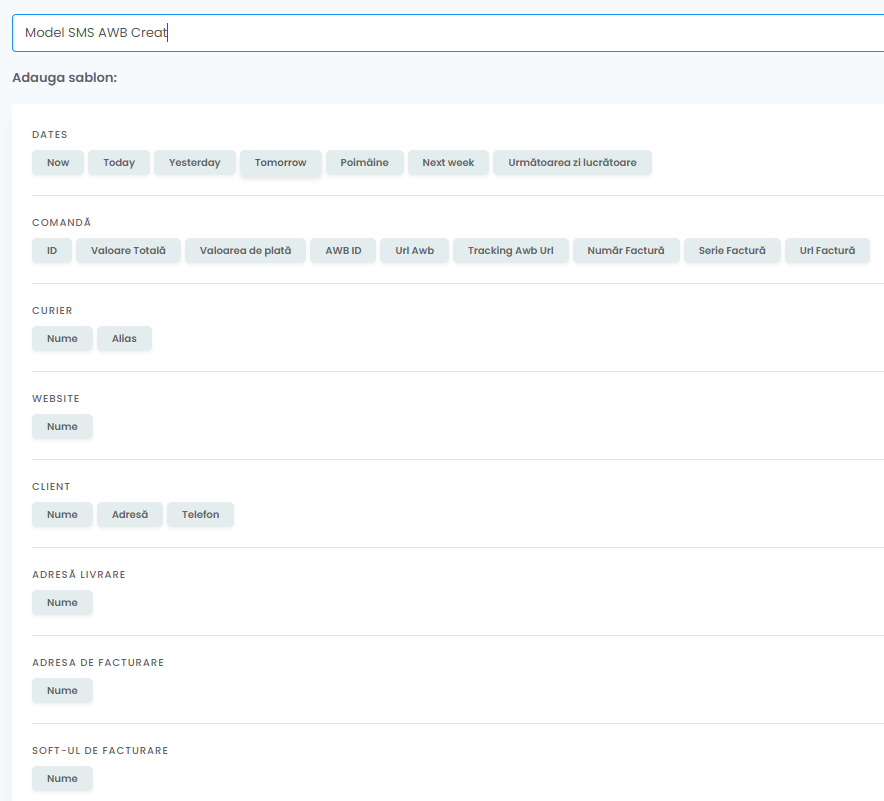This screenshot has width=884, height=801.
Task: Add the order ID tag
Action: tap(52, 250)
